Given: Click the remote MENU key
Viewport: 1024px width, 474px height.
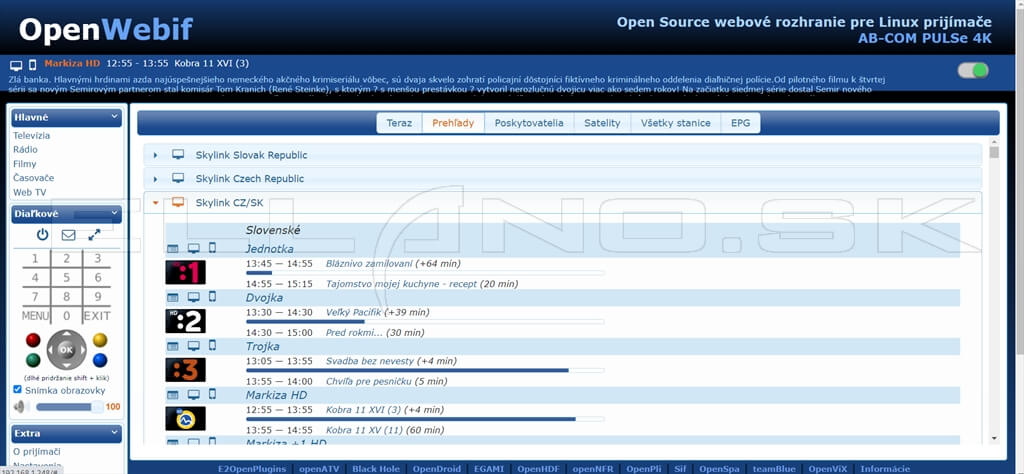Looking at the screenshot, I should (x=35, y=316).
